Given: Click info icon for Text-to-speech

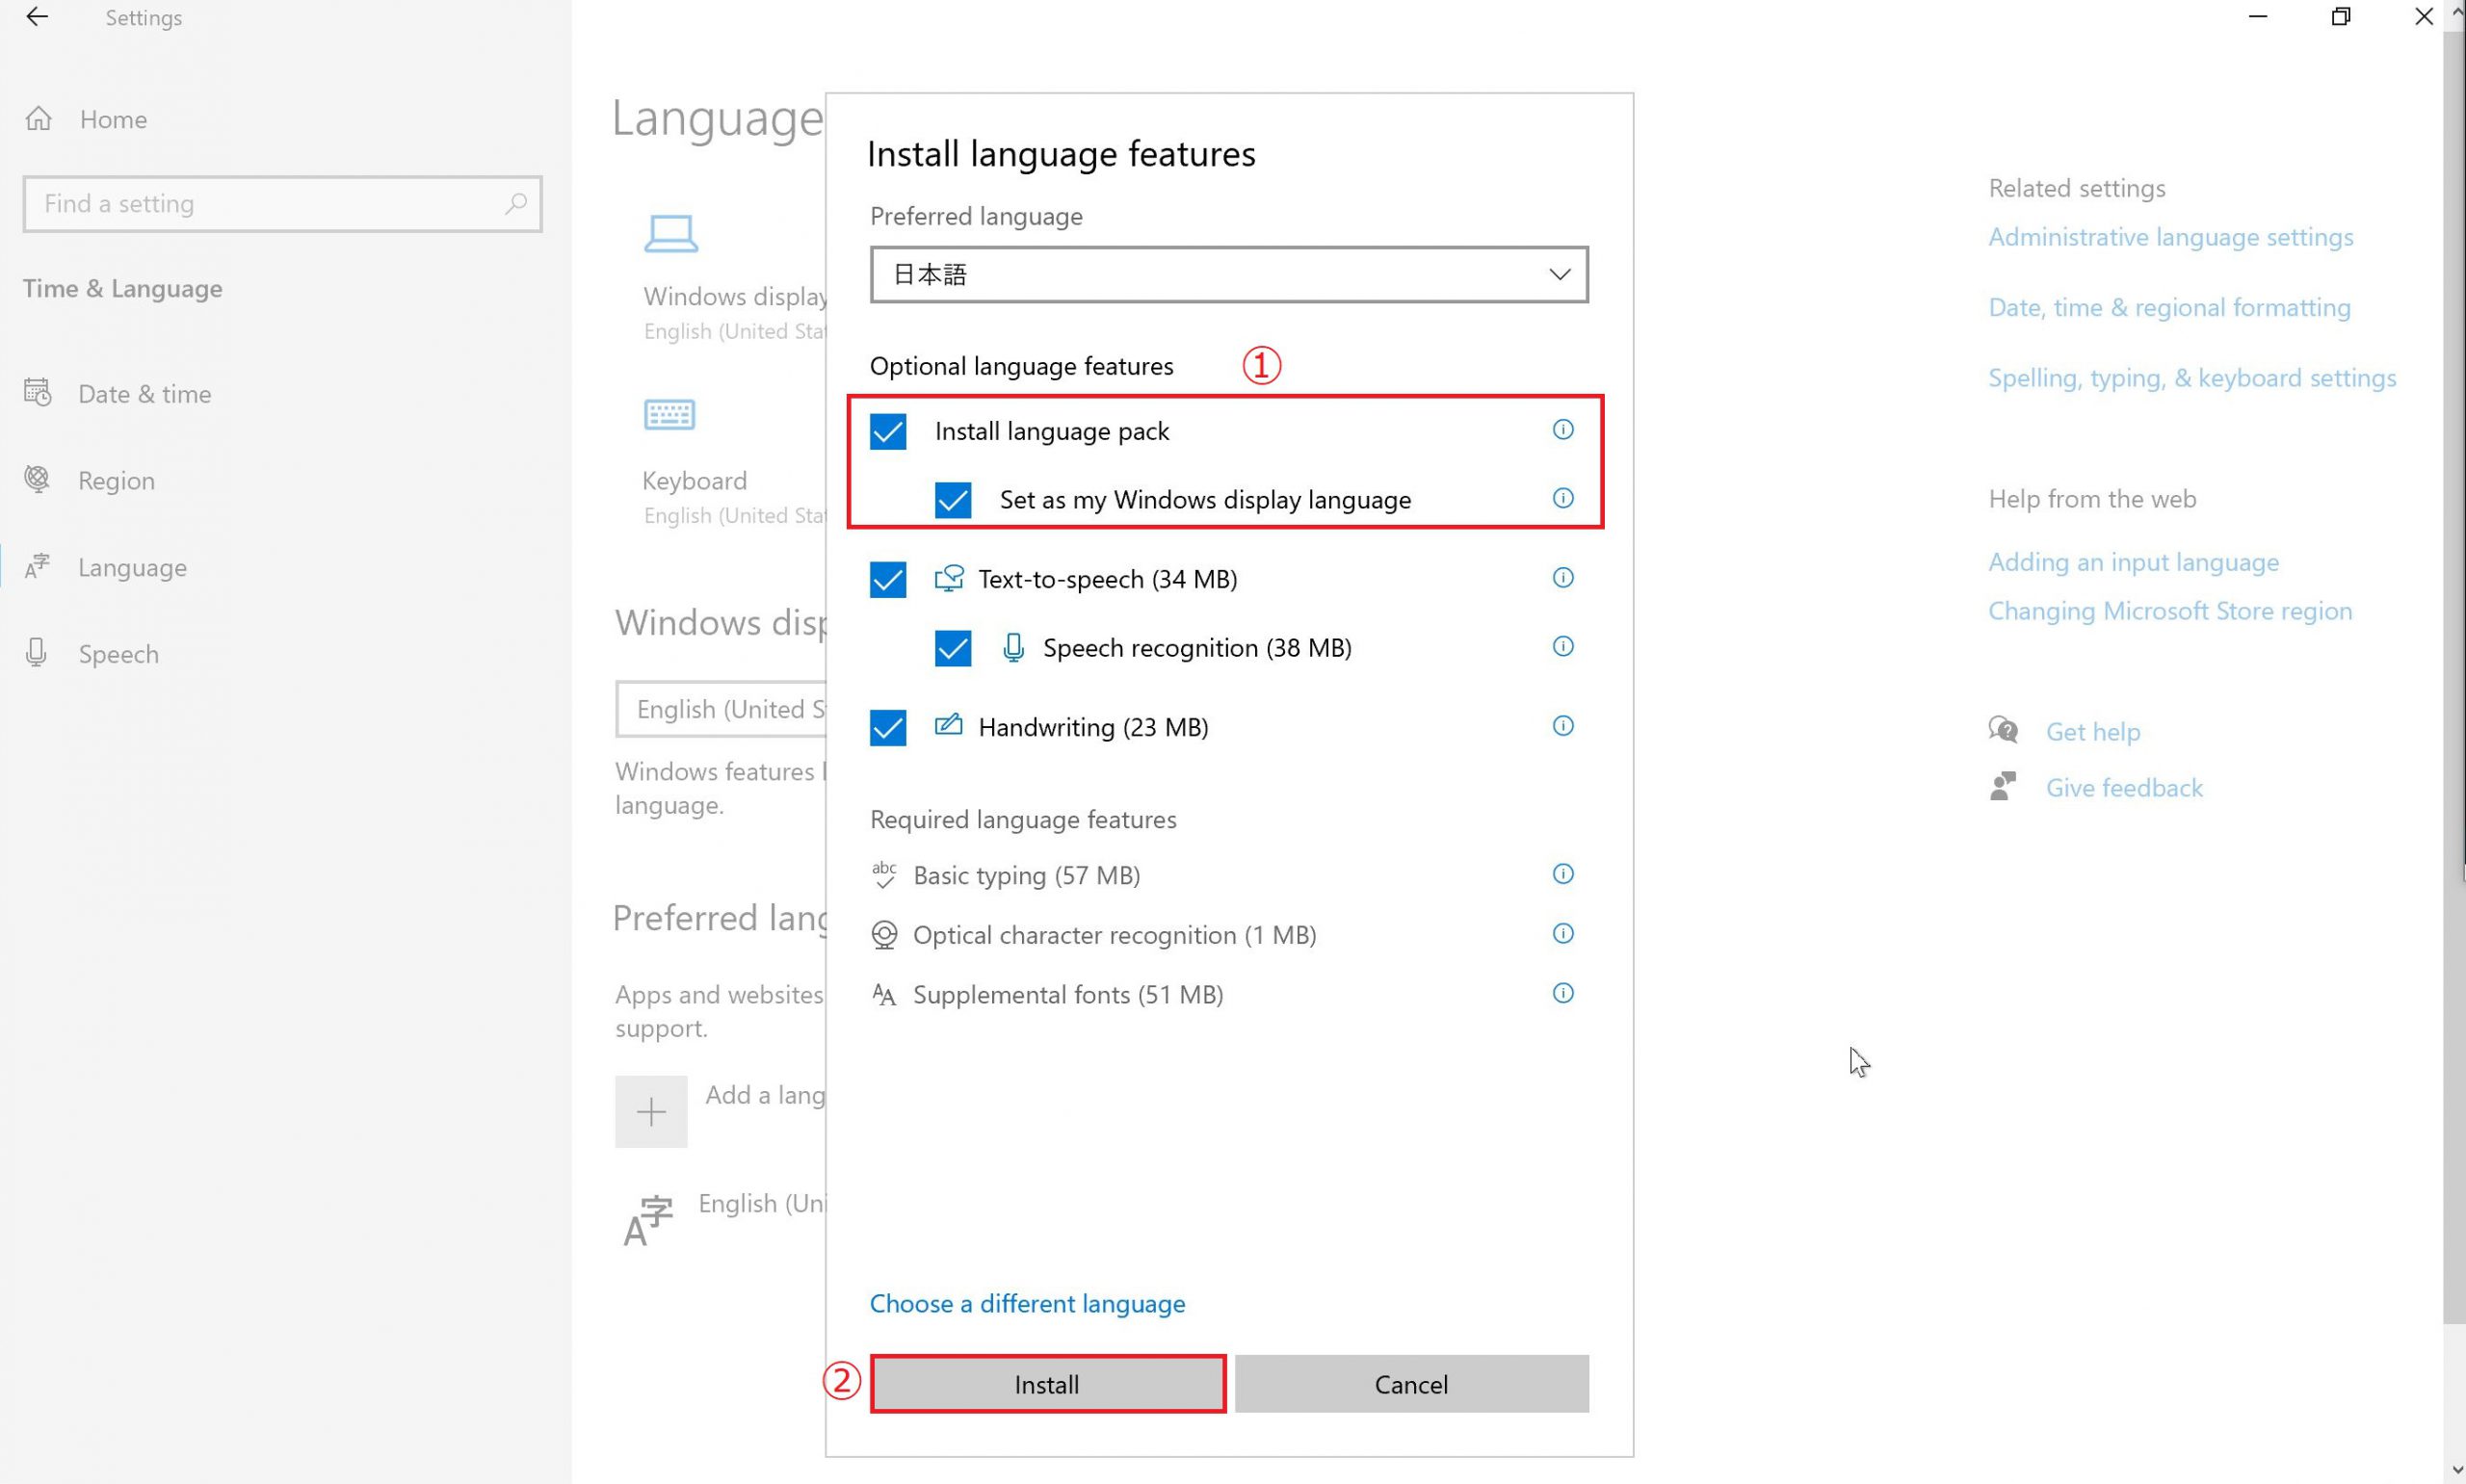Looking at the screenshot, I should click(x=1562, y=578).
